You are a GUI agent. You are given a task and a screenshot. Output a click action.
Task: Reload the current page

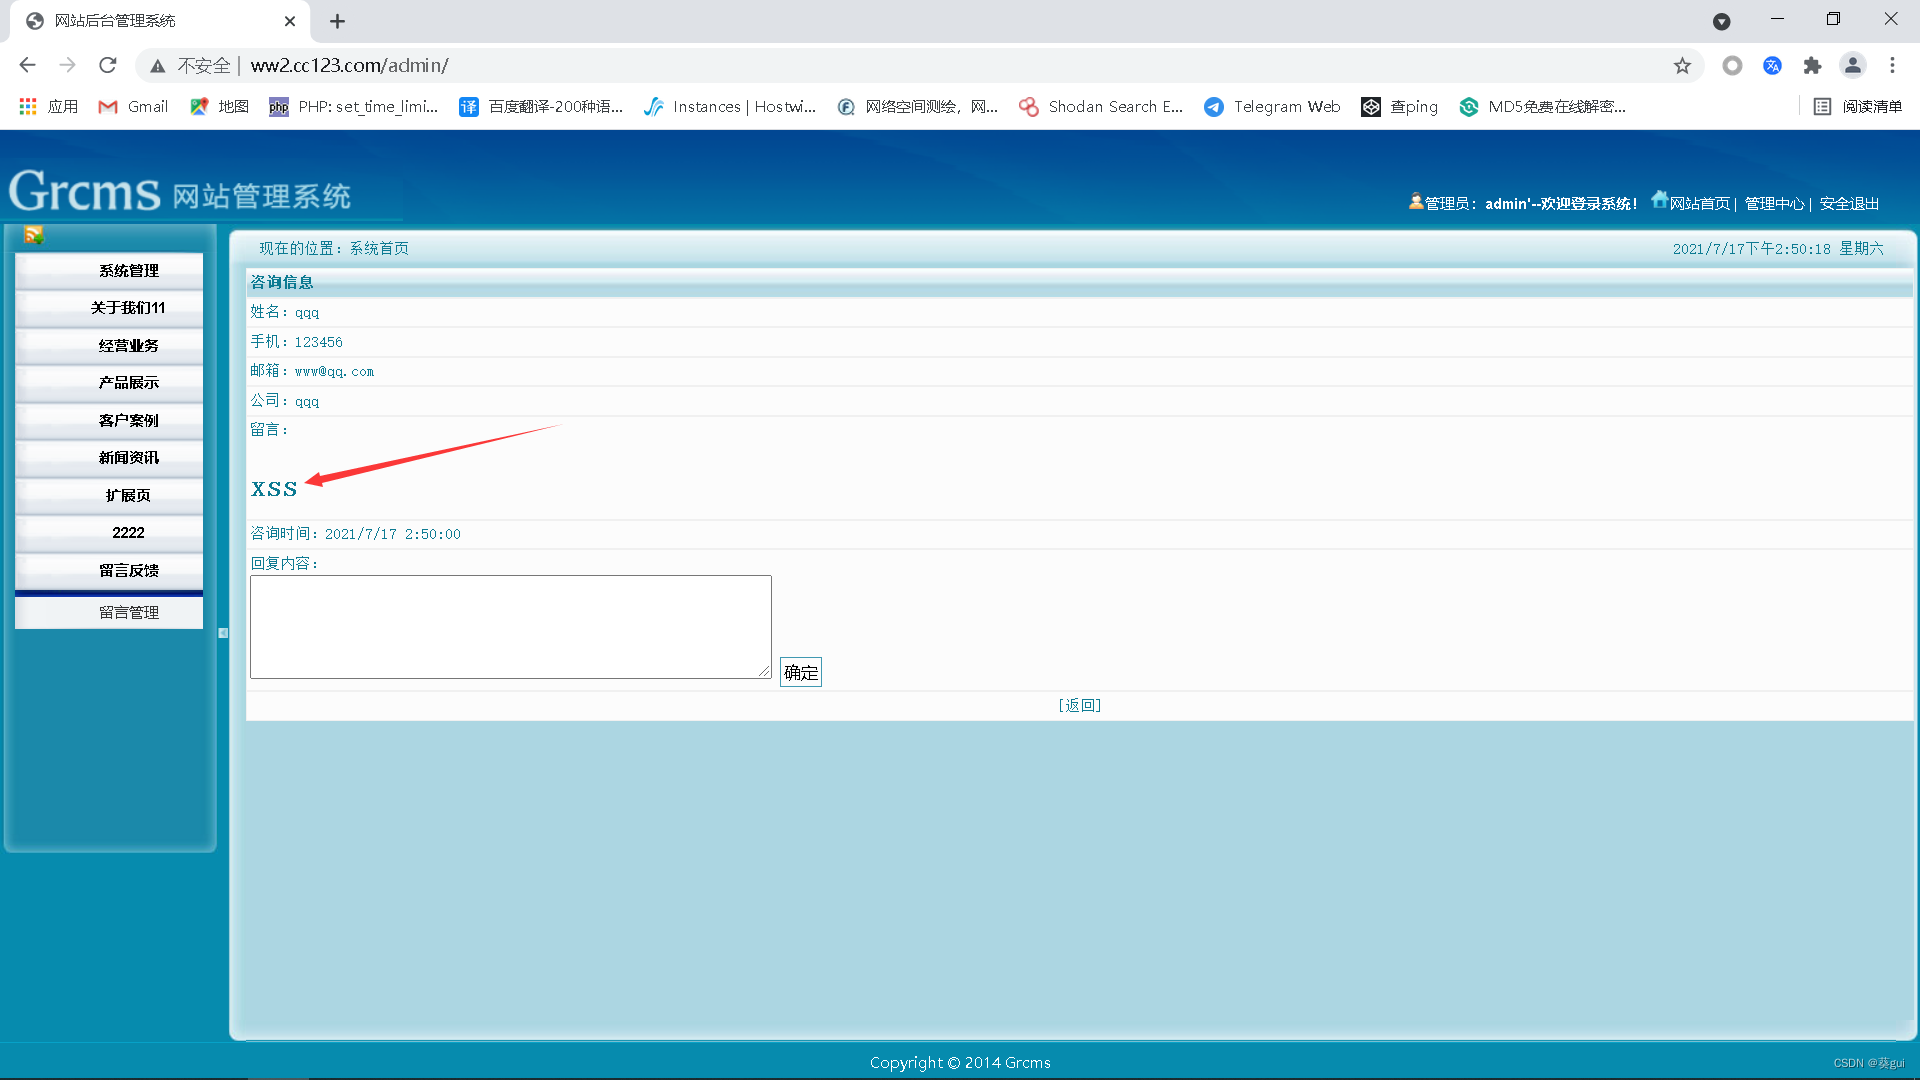pyautogui.click(x=108, y=65)
